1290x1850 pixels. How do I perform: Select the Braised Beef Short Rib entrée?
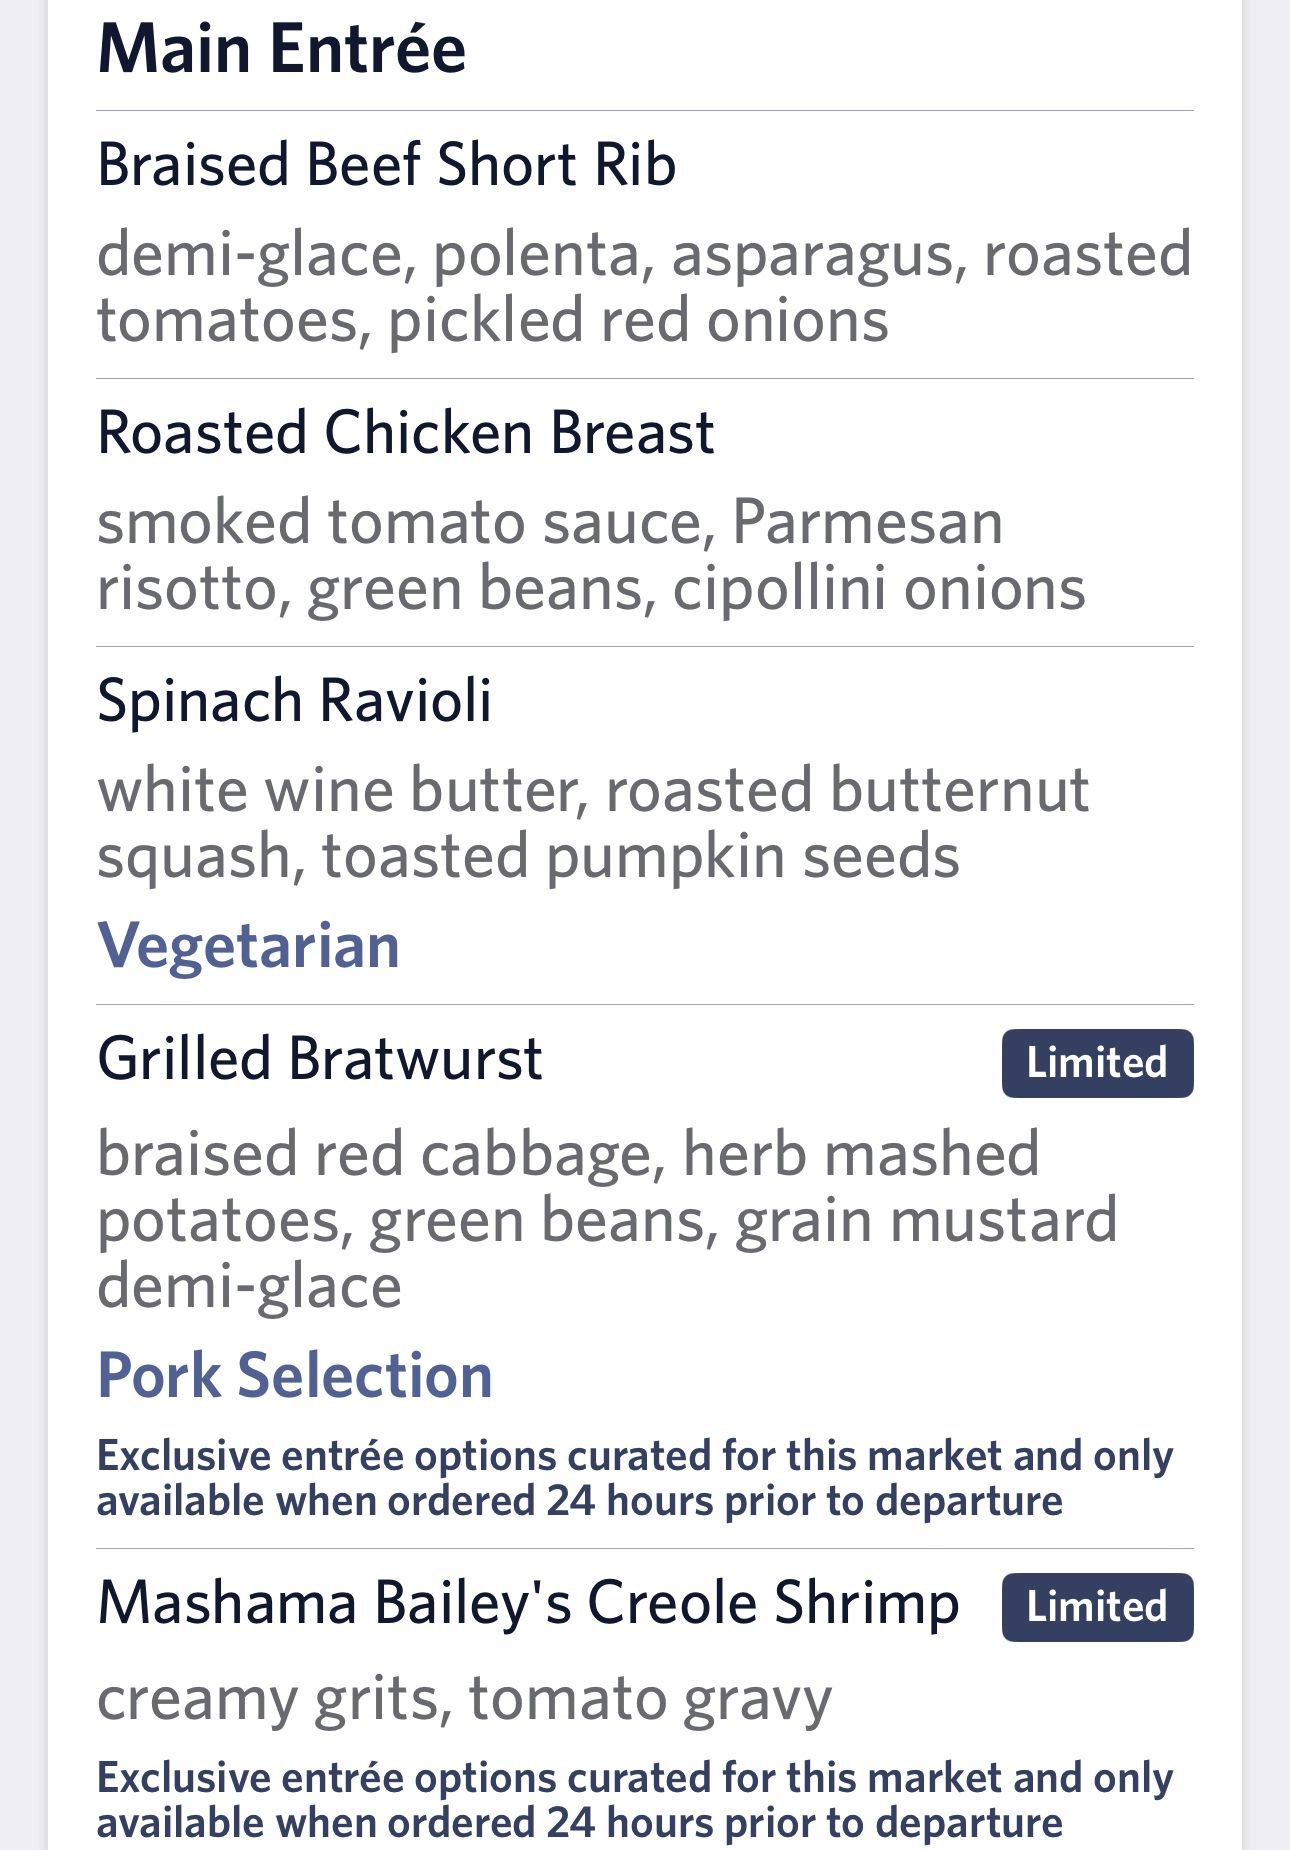pyautogui.click(x=386, y=165)
